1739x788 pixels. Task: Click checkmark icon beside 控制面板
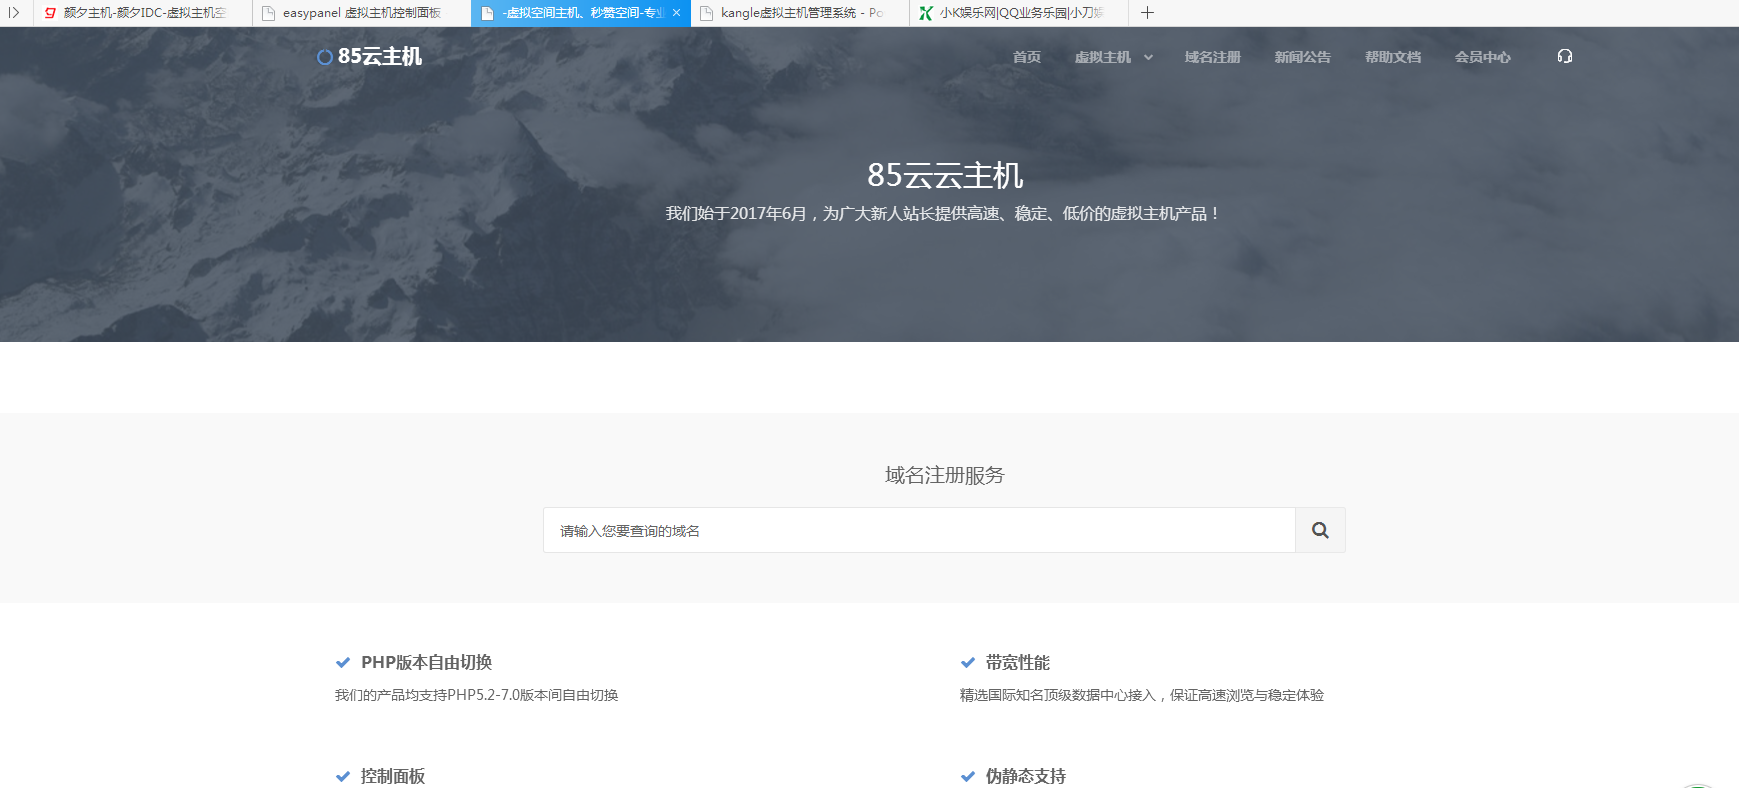click(343, 777)
